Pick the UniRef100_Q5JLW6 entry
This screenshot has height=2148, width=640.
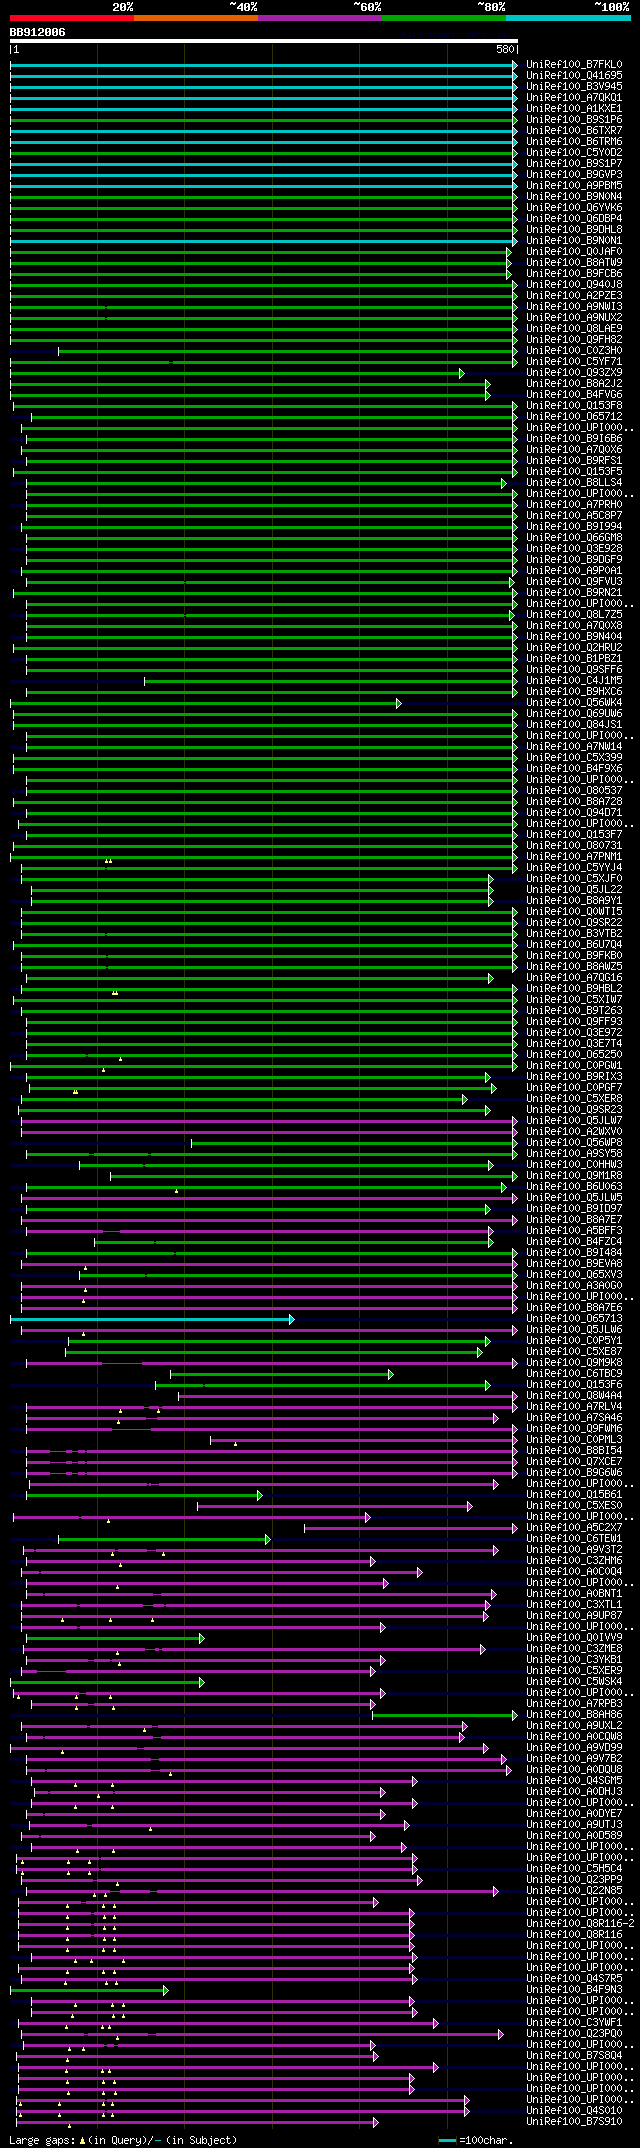point(574,1330)
